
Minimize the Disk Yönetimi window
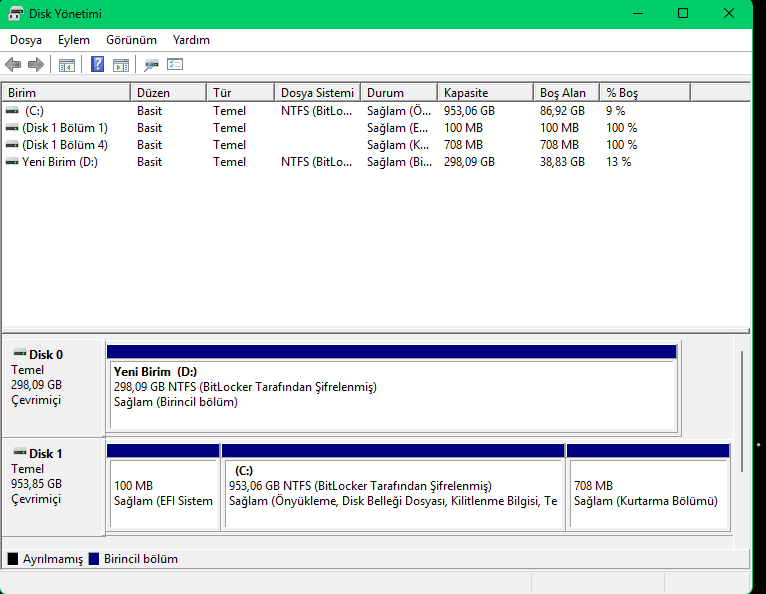pos(638,14)
